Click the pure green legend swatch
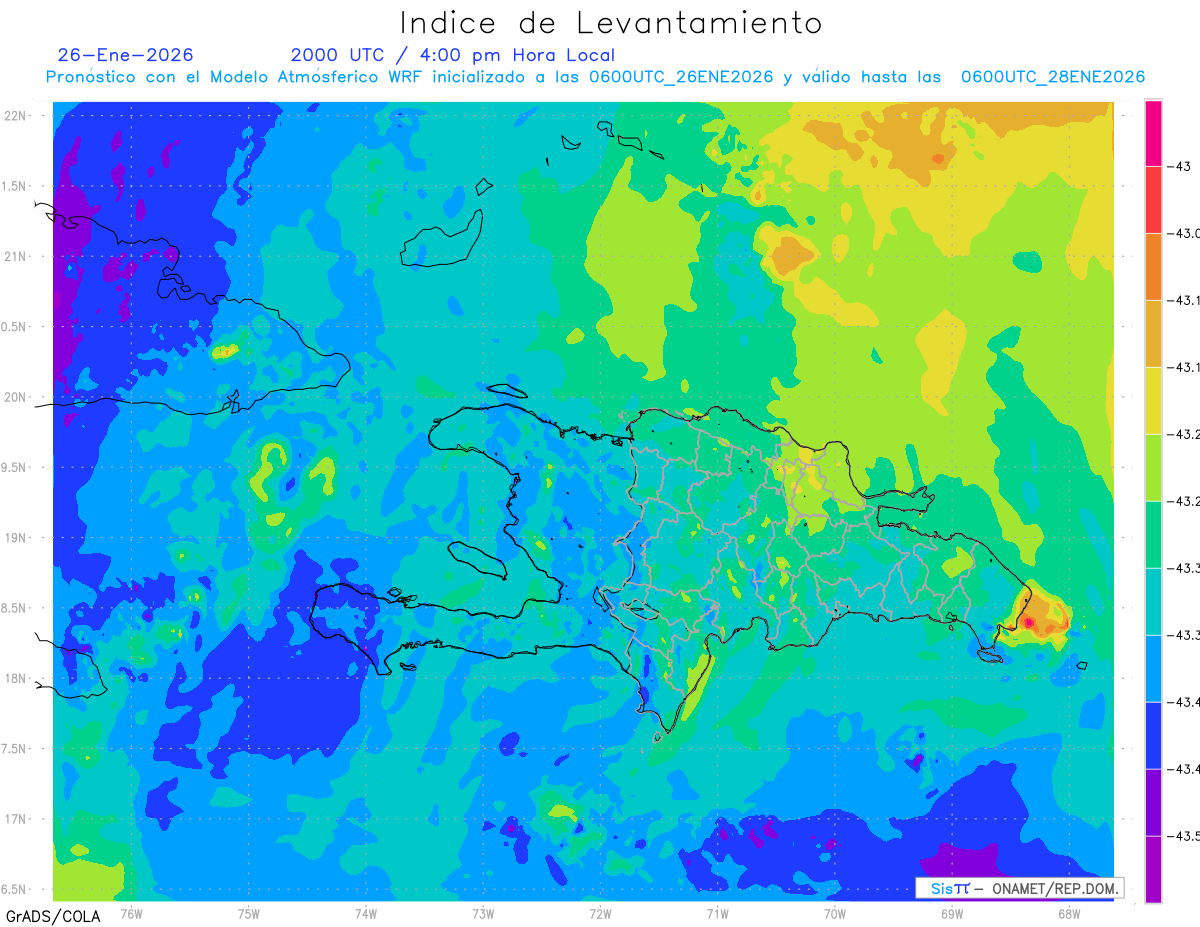 (1153, 535)
